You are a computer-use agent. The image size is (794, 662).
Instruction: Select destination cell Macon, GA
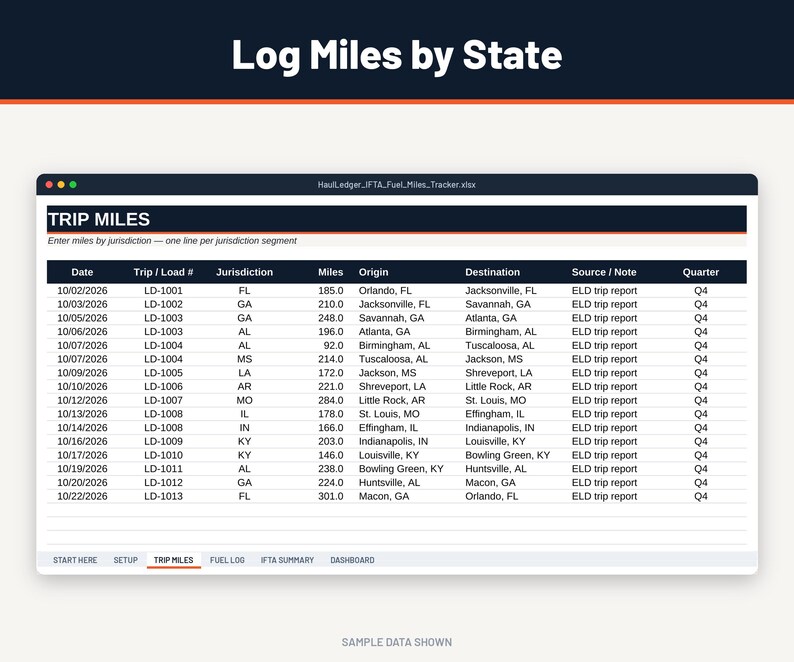pyautogui.click(x=490, y=482)
